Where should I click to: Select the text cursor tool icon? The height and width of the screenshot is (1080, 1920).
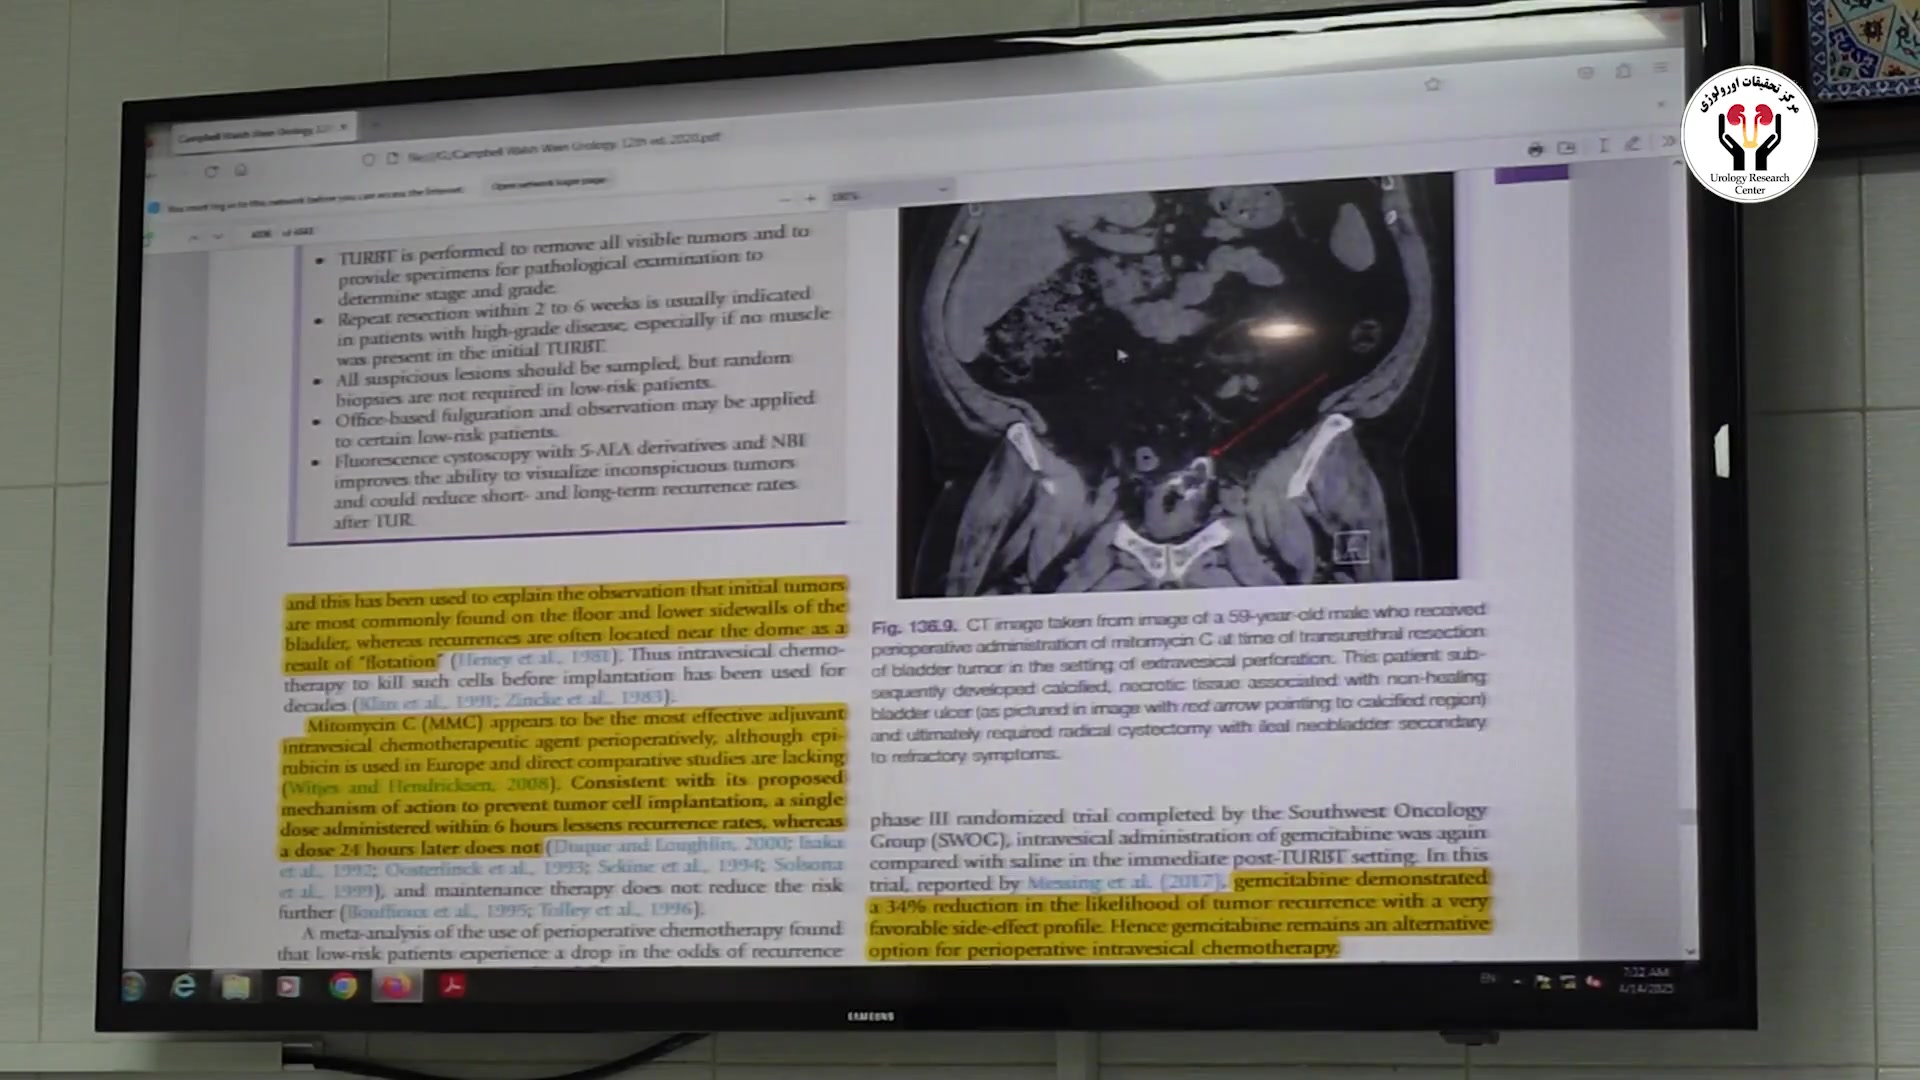[1603, 146]
